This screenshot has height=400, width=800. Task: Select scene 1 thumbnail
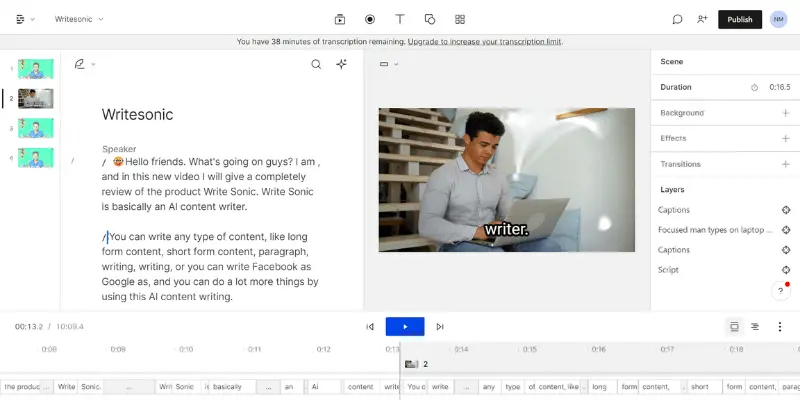click(36, 69)
